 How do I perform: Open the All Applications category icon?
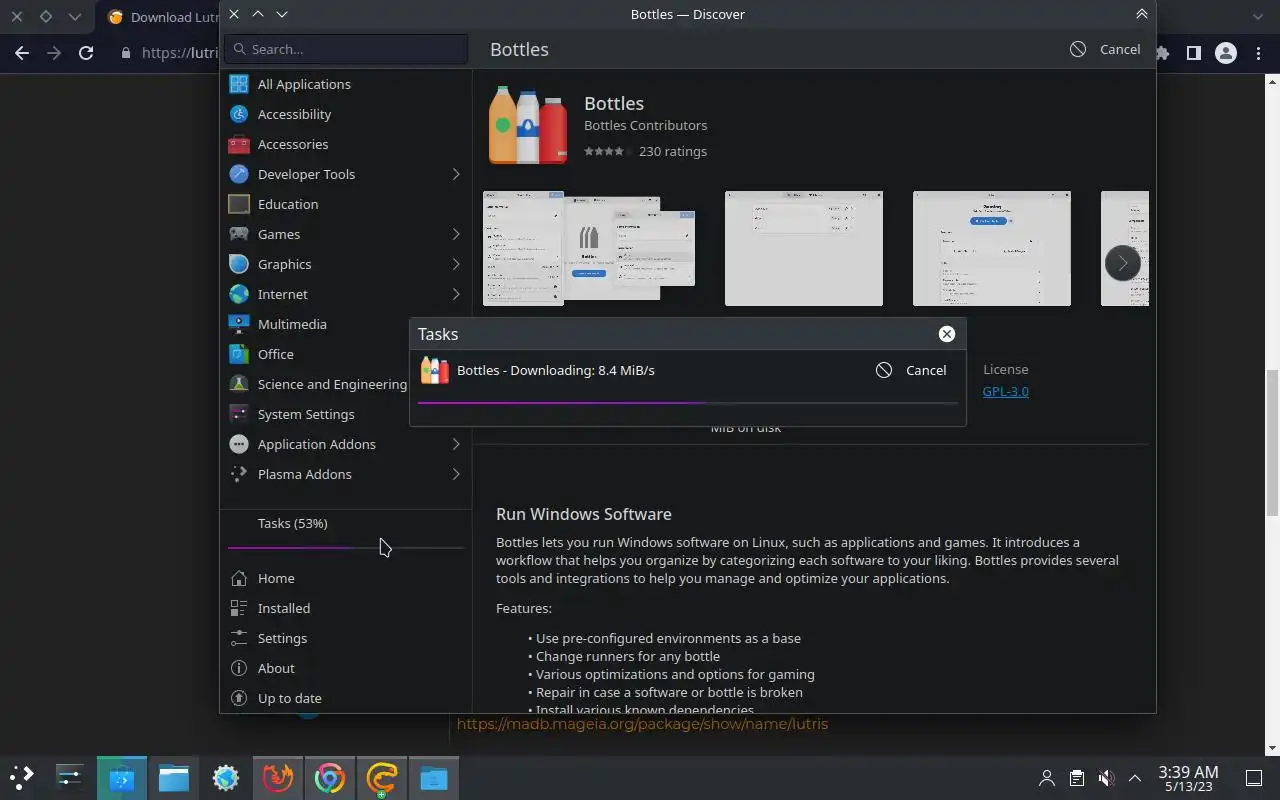coord(238,84)
